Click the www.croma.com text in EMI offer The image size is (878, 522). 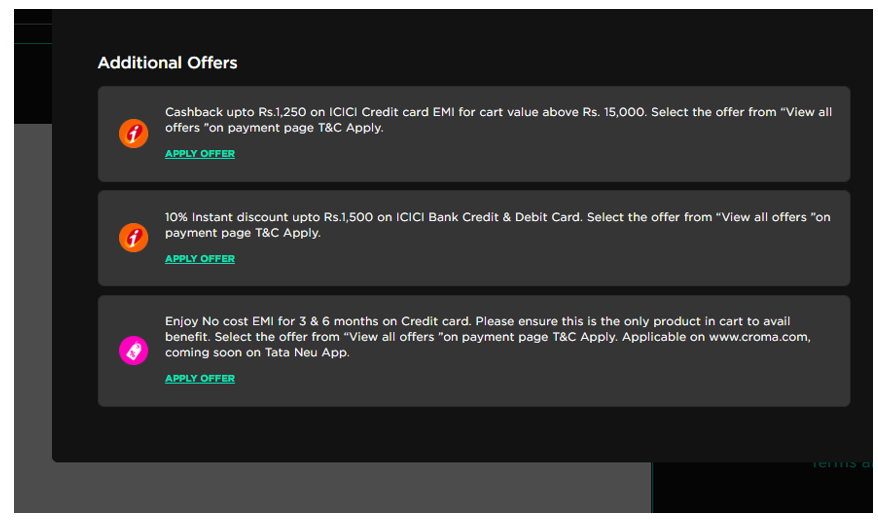(x=759, y=337)
